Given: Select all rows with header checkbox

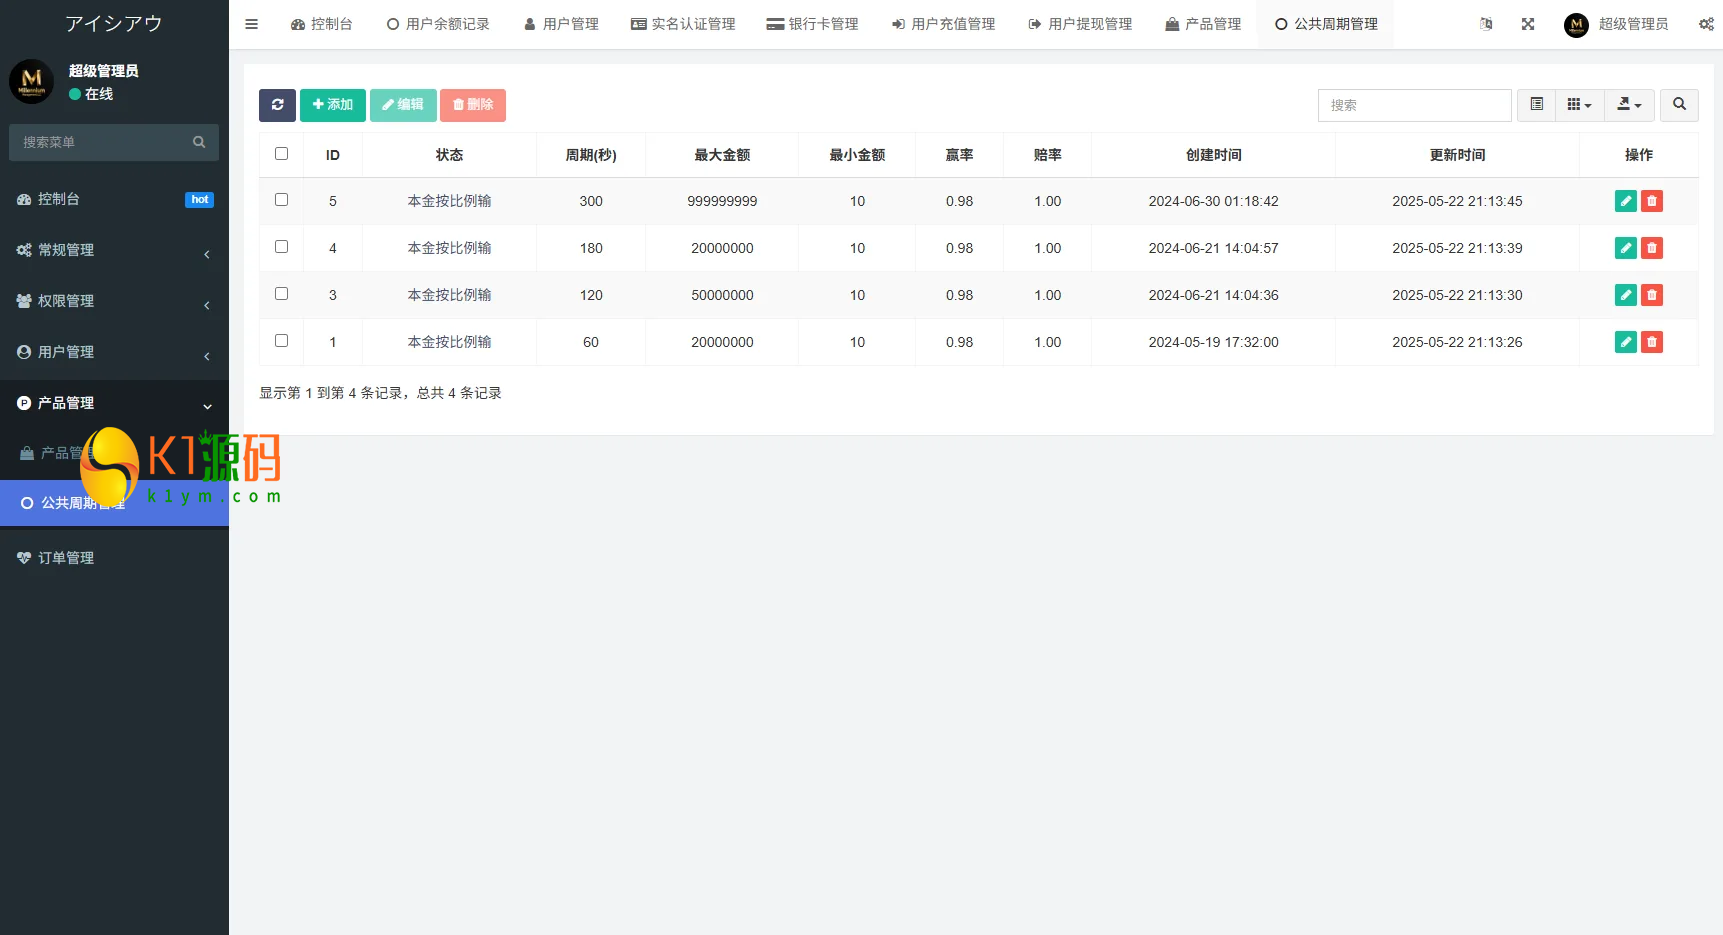Looking at the screenshot, I should pos(281,154).
